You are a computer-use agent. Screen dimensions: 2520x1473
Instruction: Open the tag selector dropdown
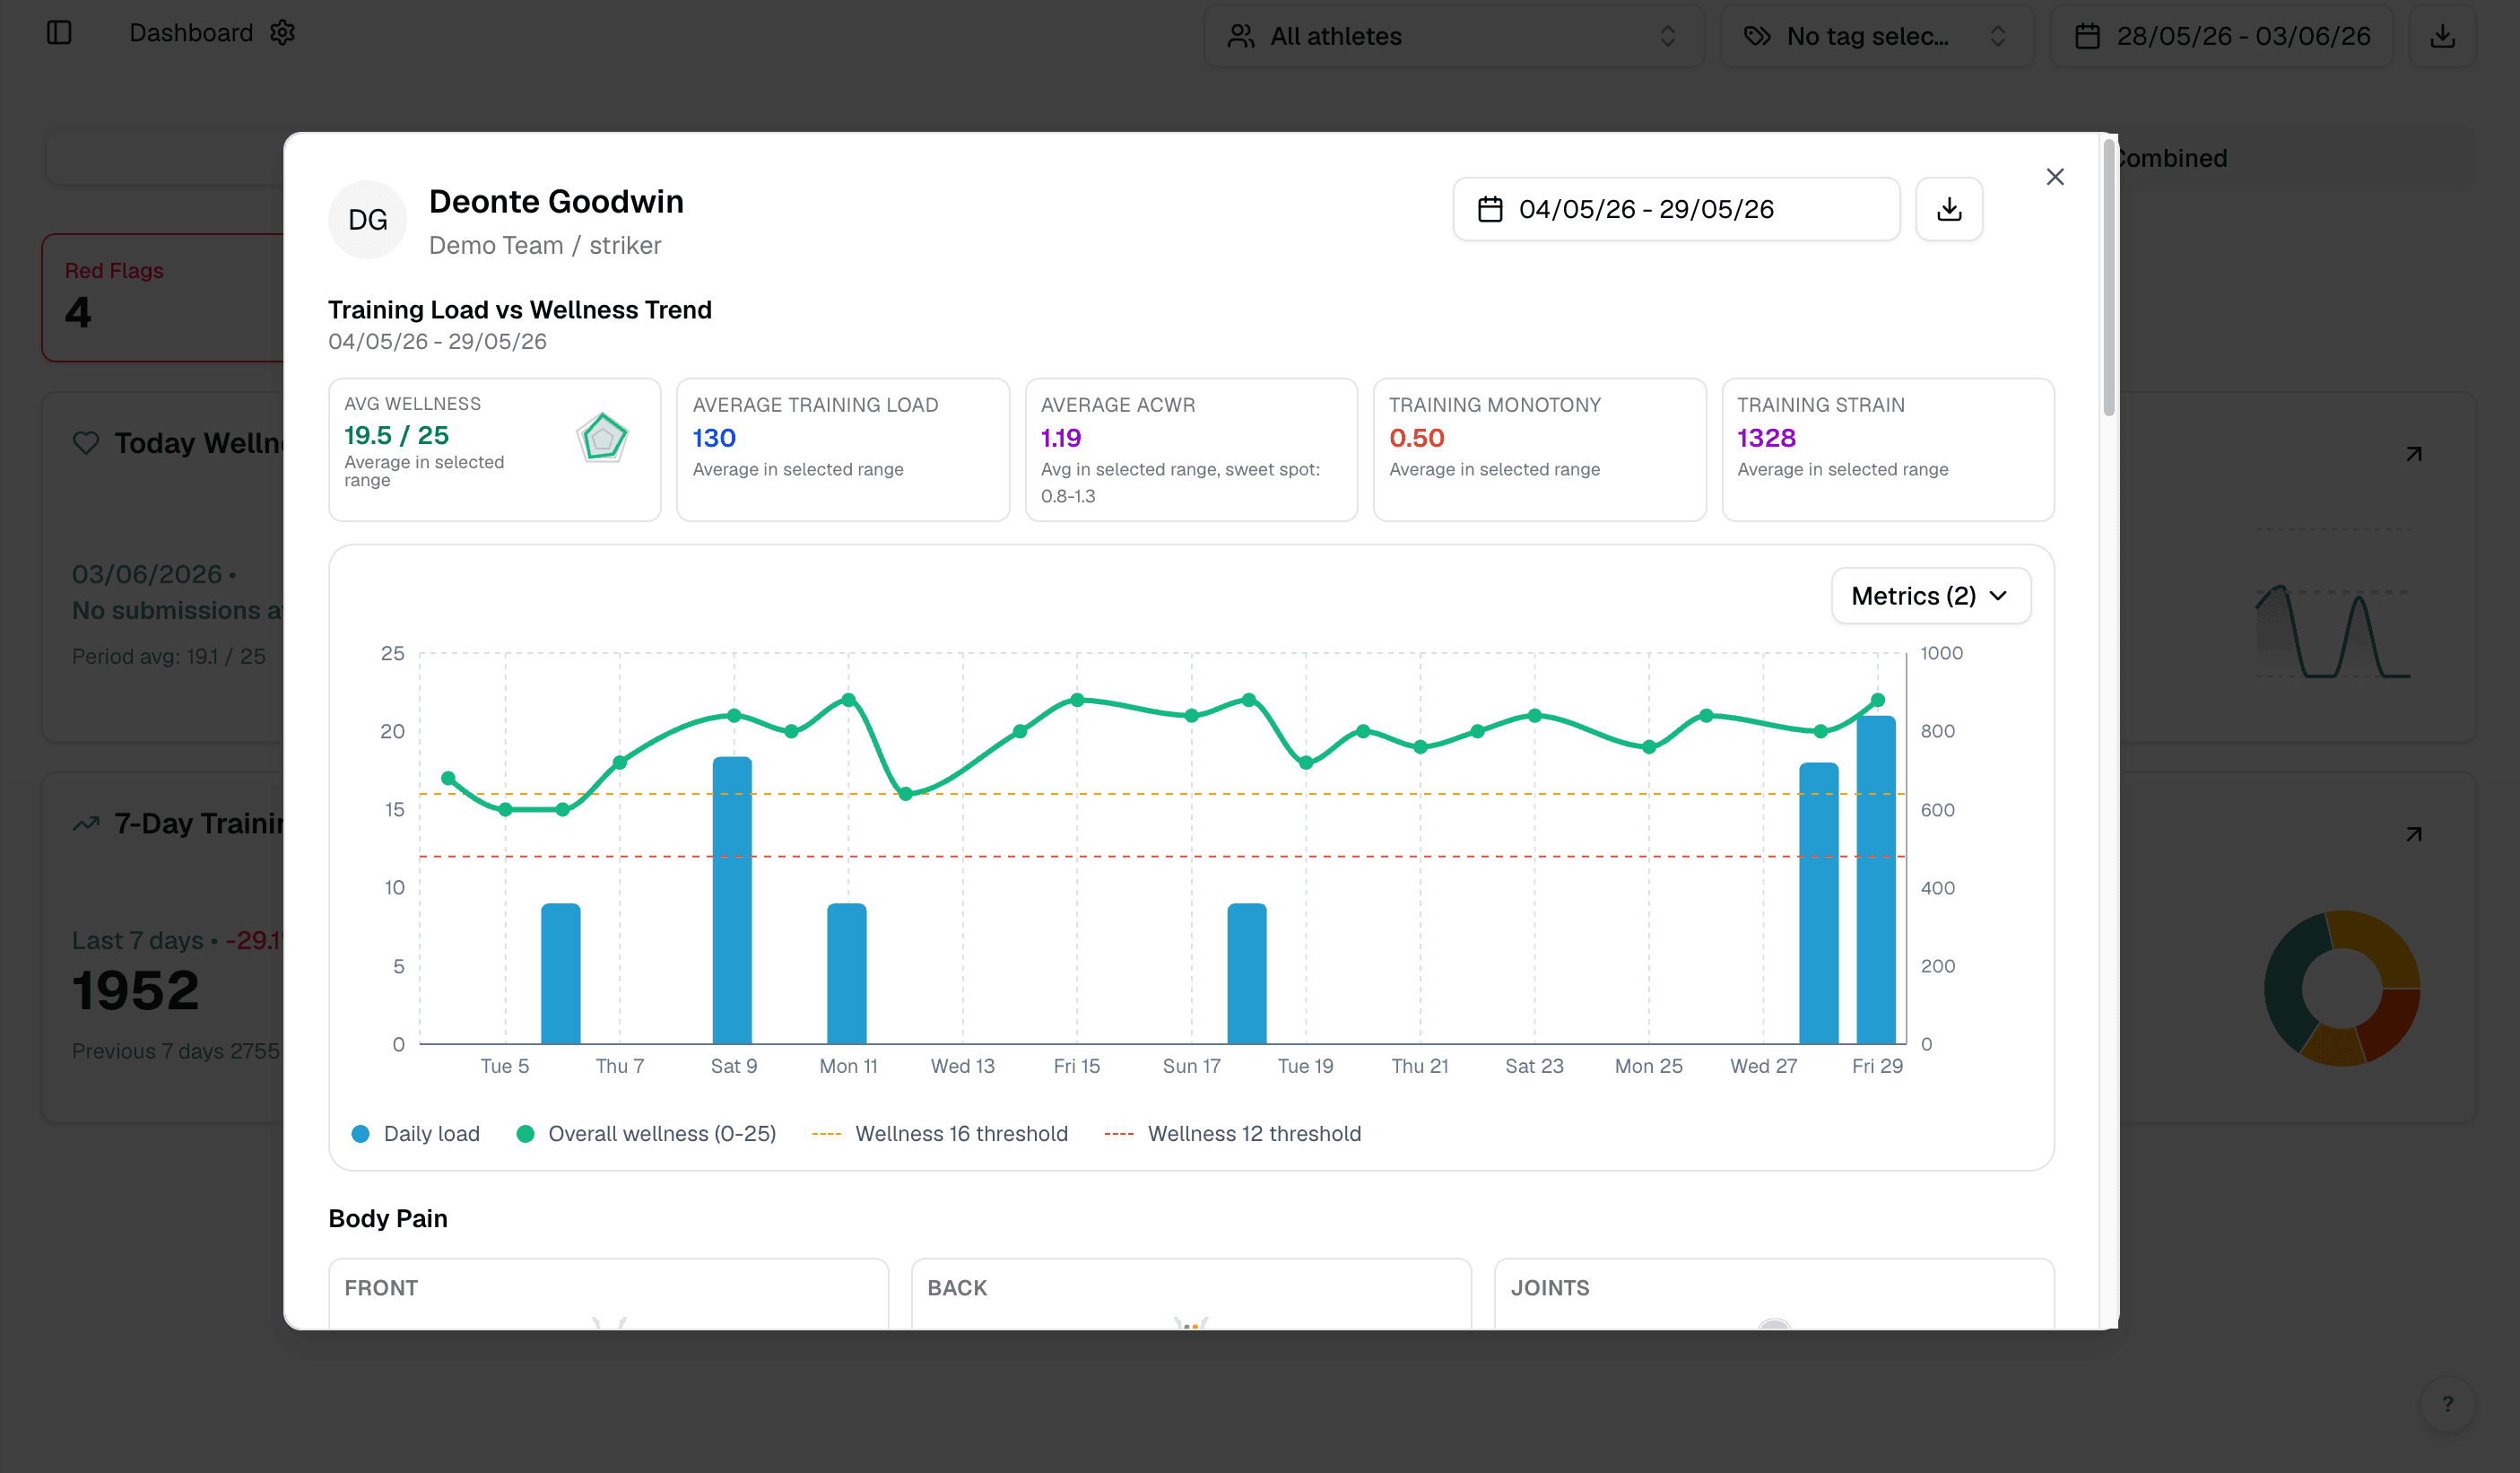click(x=1877, y=36)
